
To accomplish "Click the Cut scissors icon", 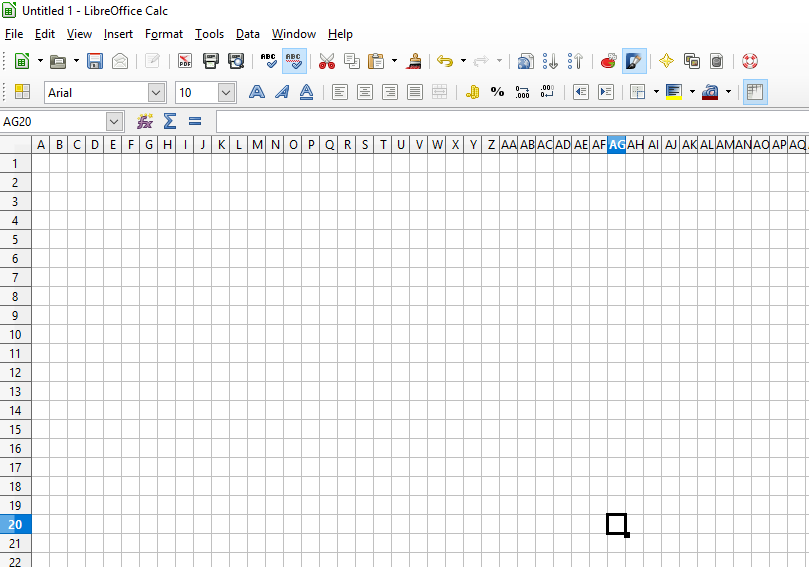I will [327, 61].
